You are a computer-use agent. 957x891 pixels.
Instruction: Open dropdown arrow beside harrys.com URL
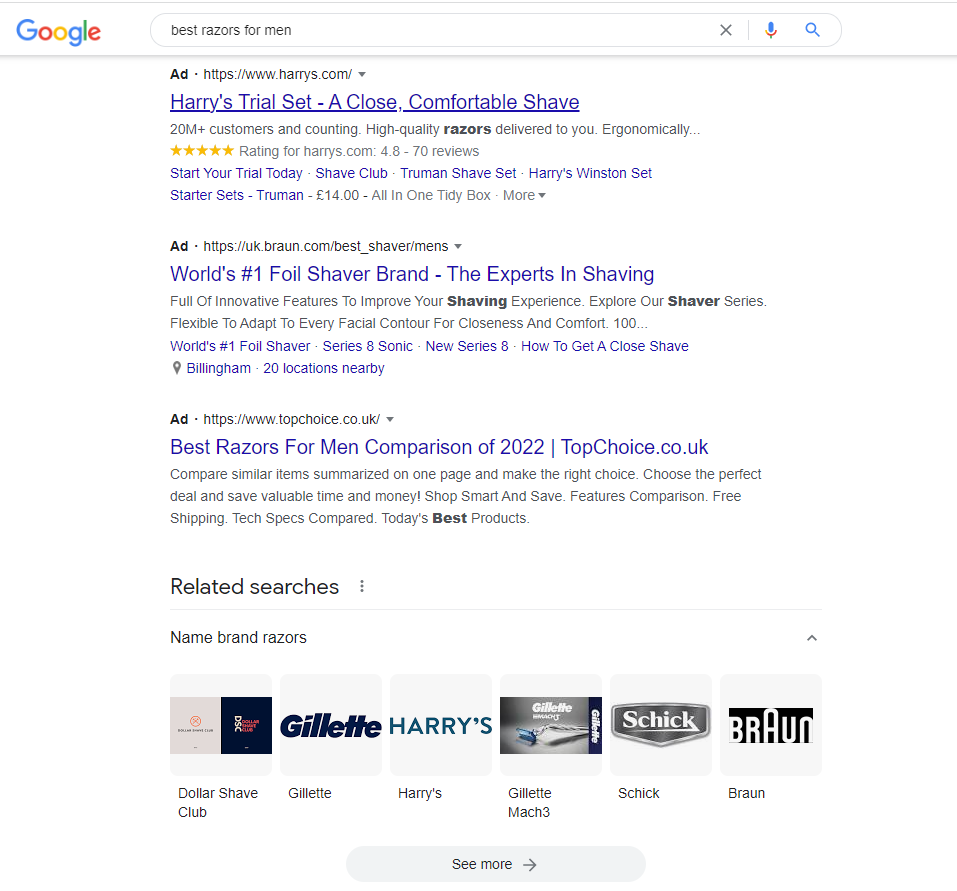[x=362, y=74]
